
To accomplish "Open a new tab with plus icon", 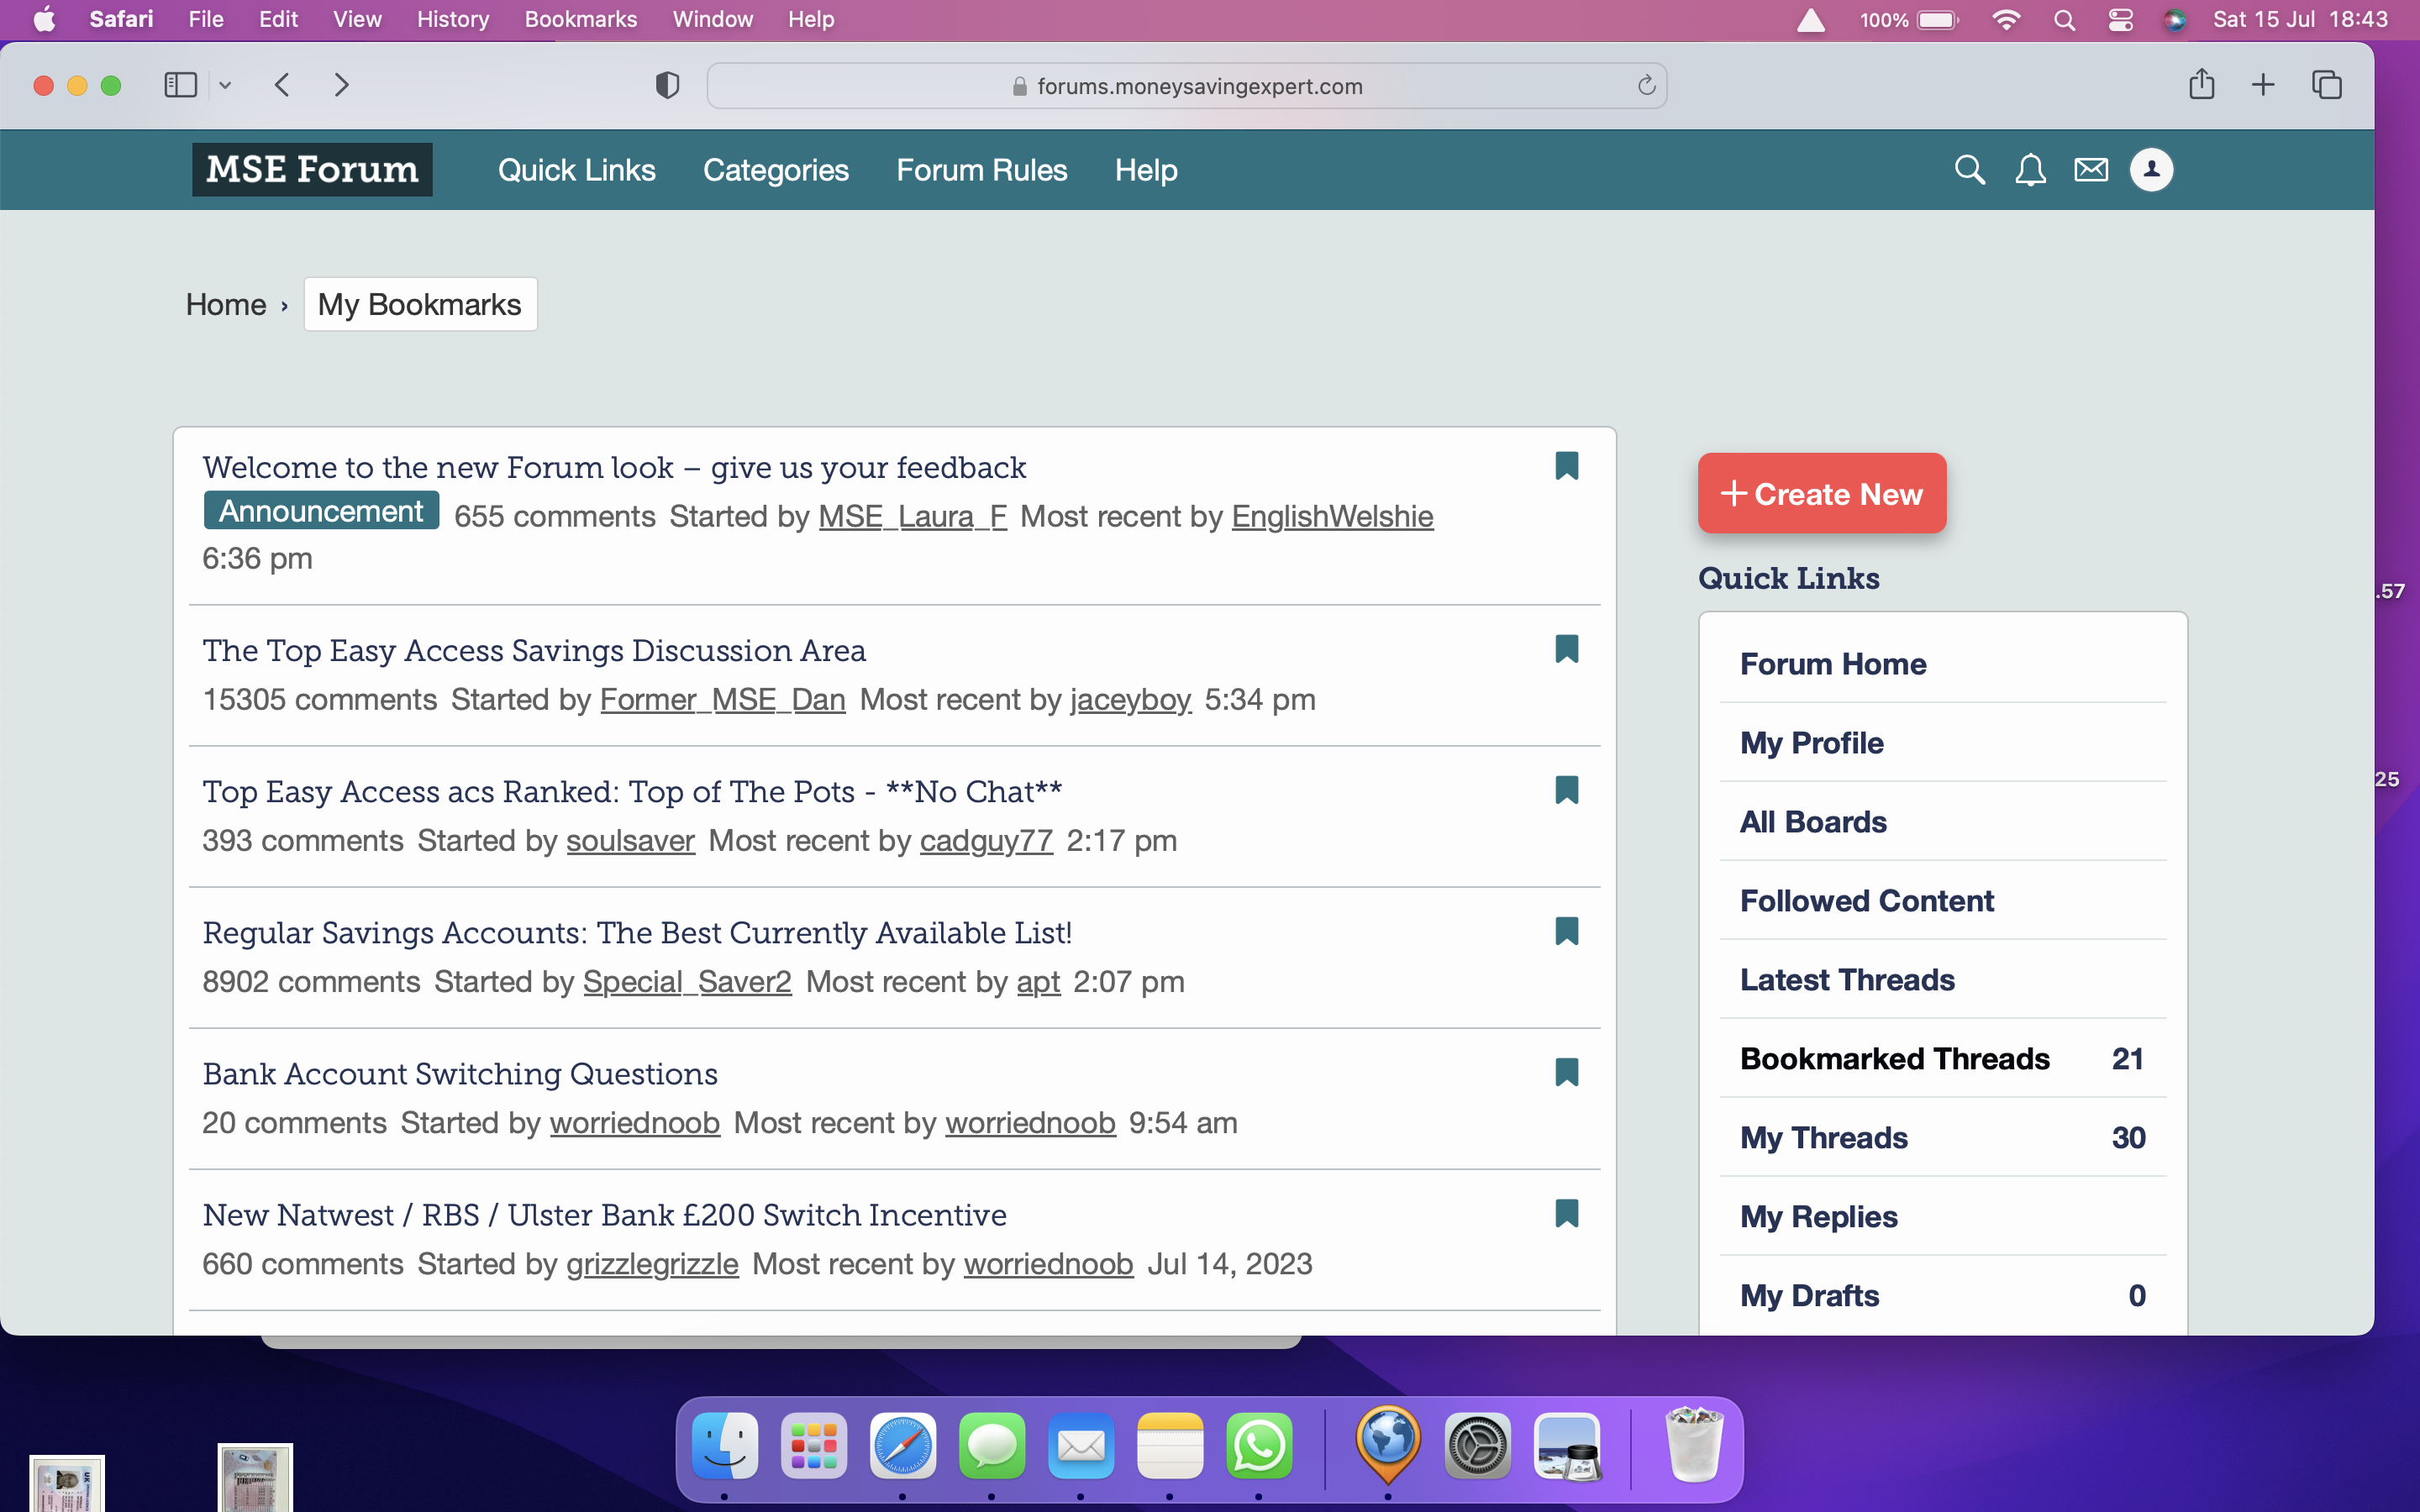I will (2263, 85).
